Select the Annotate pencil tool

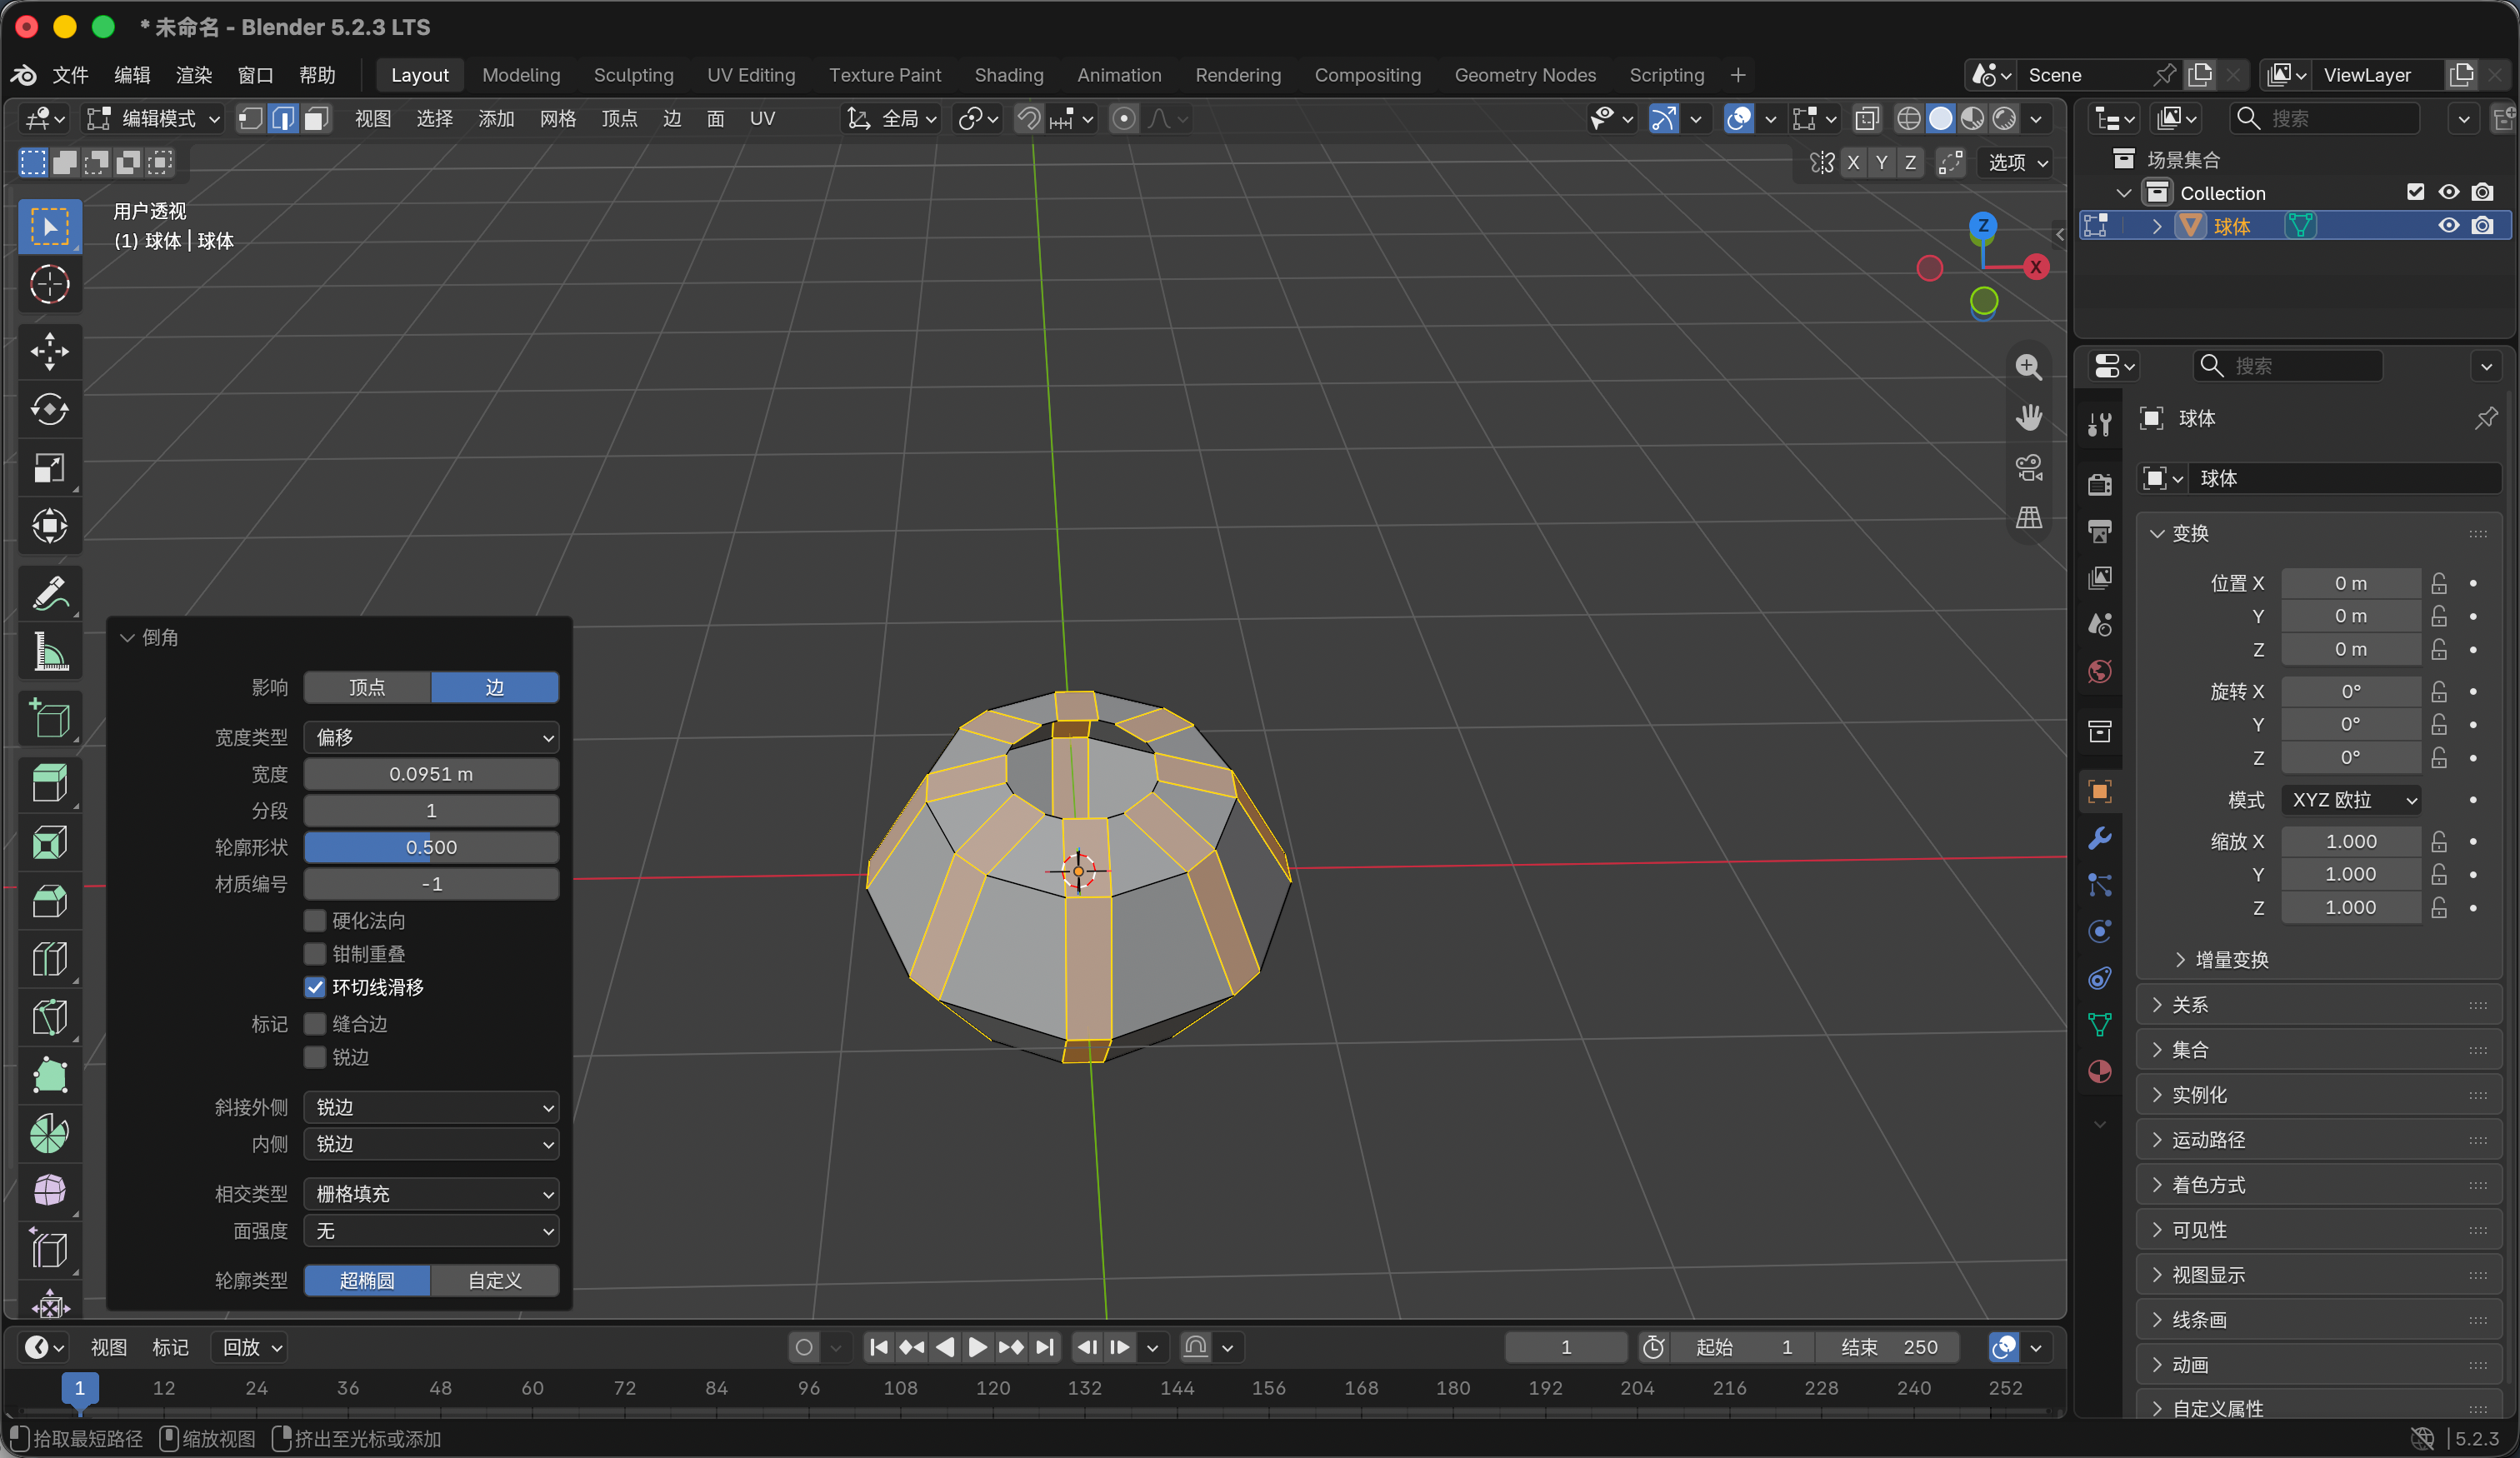point(49,594)
